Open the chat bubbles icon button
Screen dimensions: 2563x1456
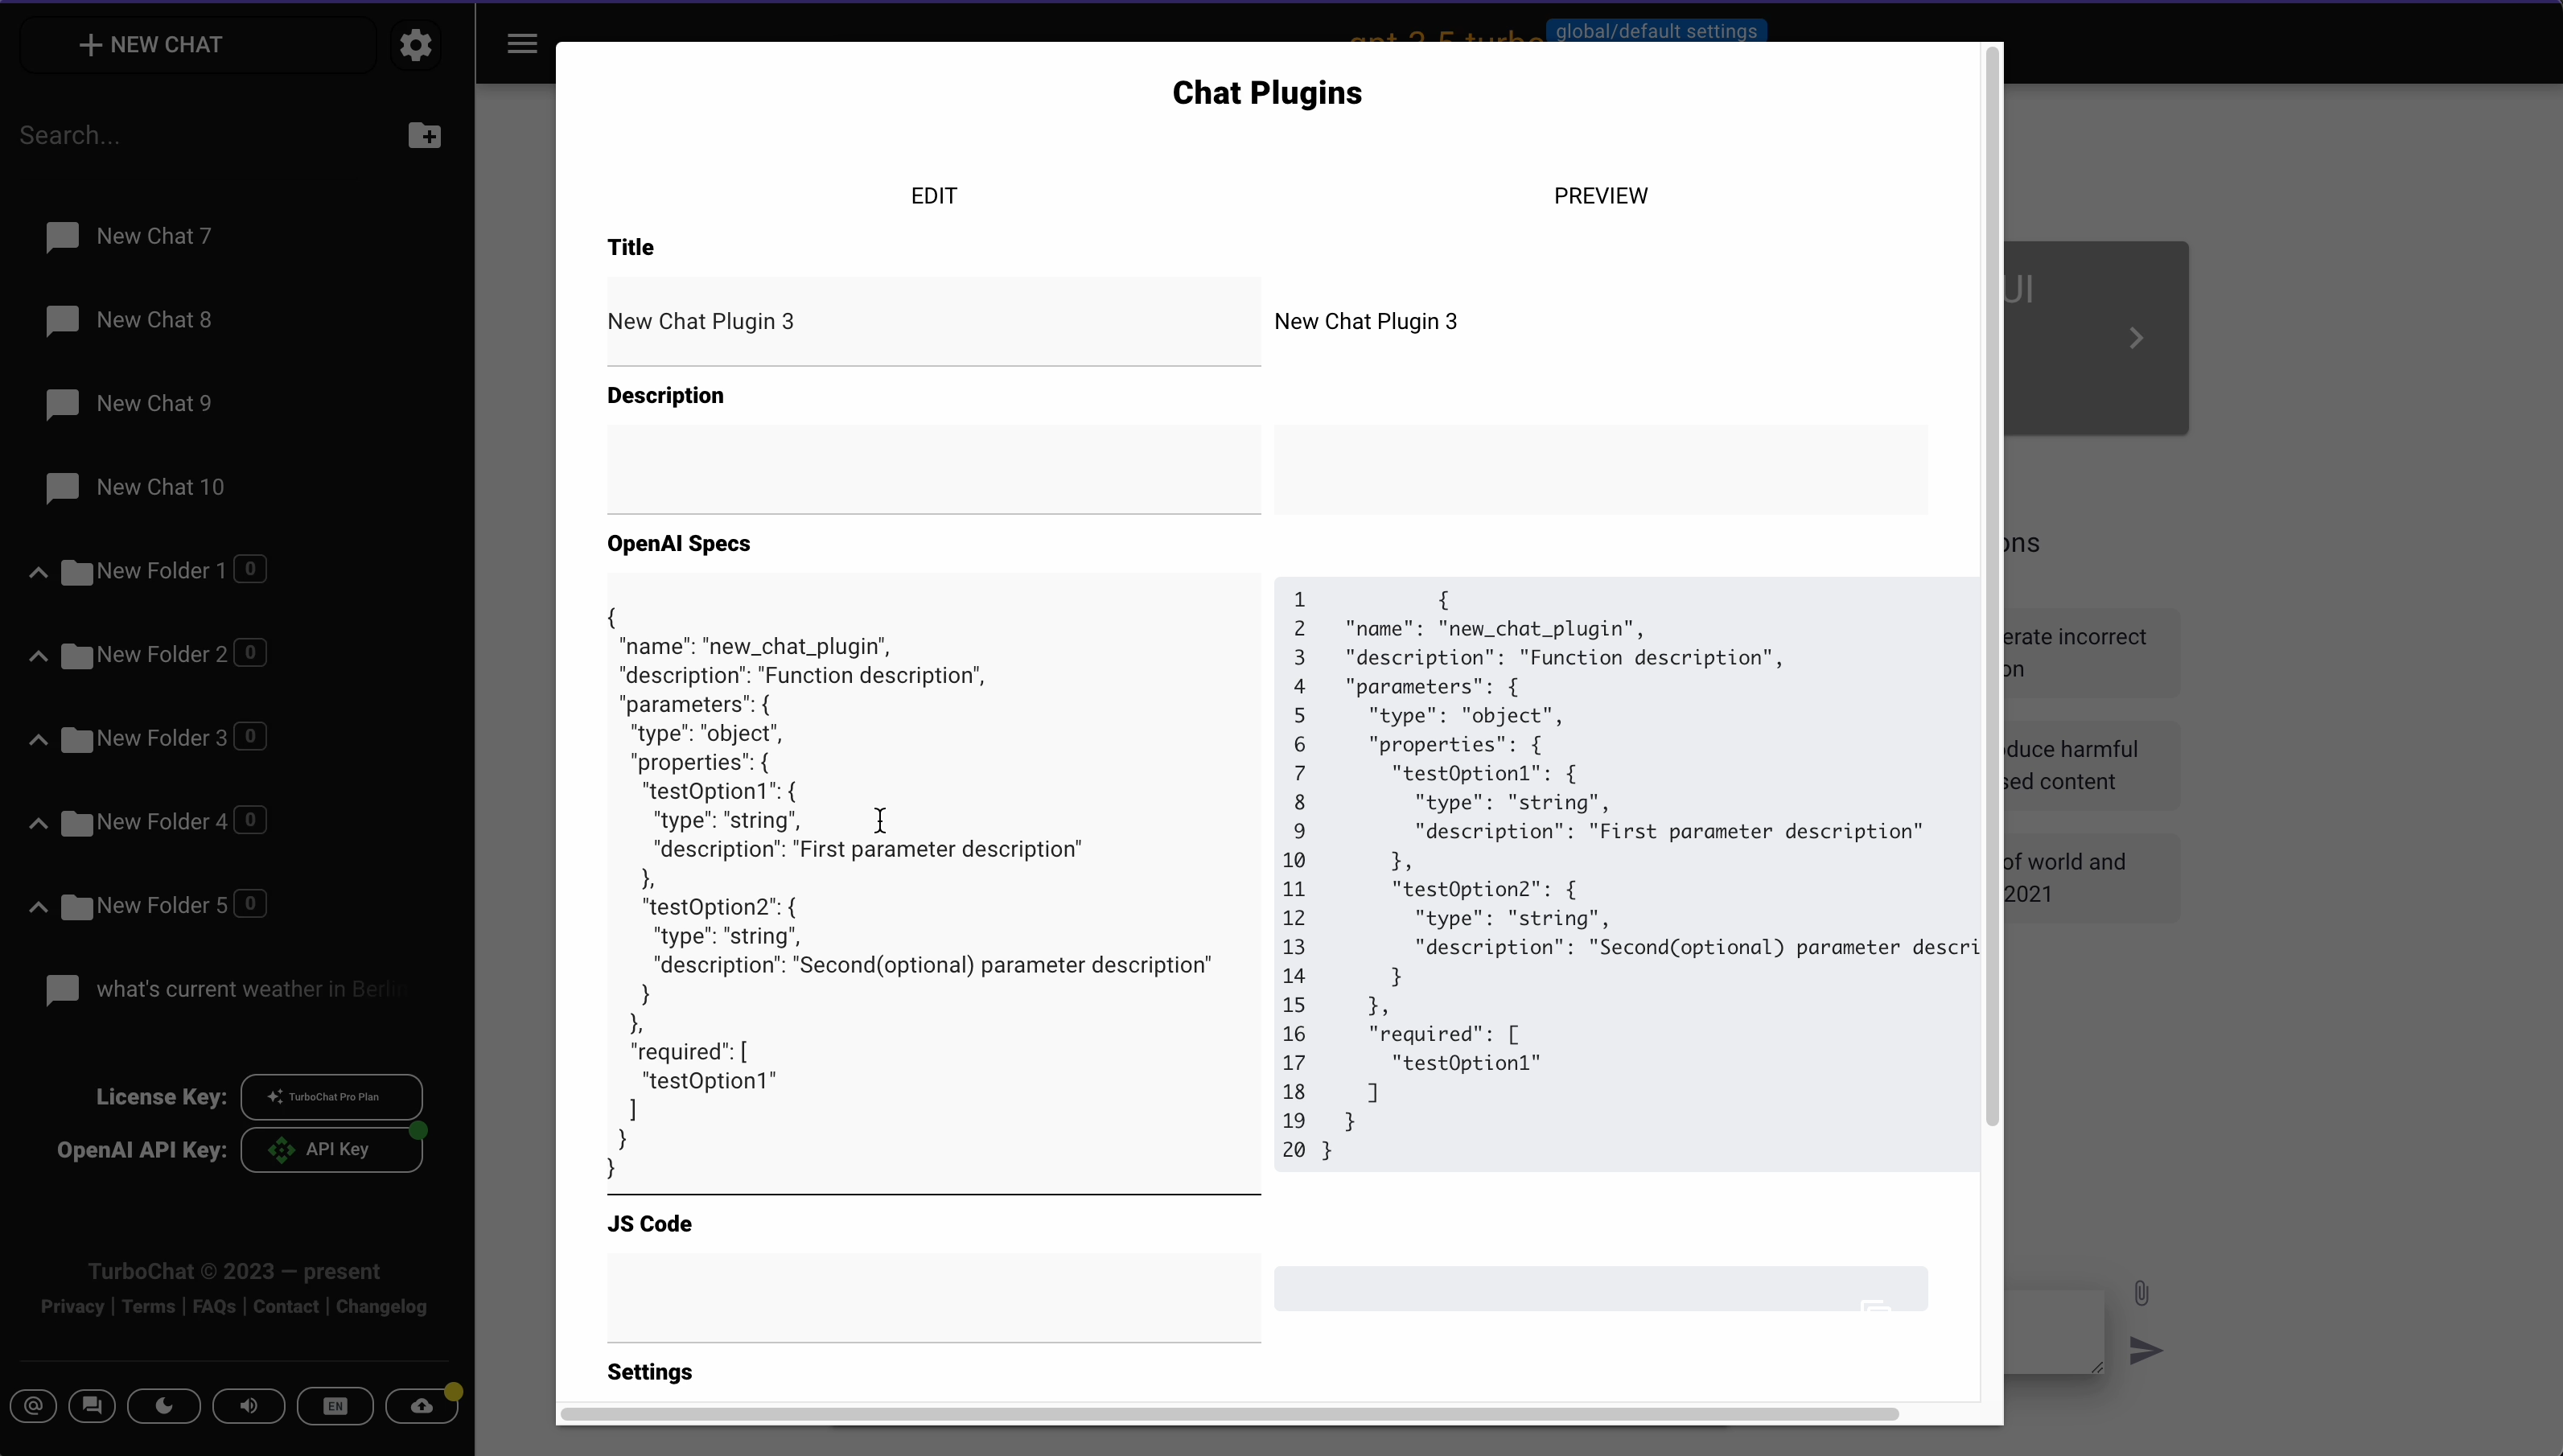pyautogui.click(x=92, y=1405)
